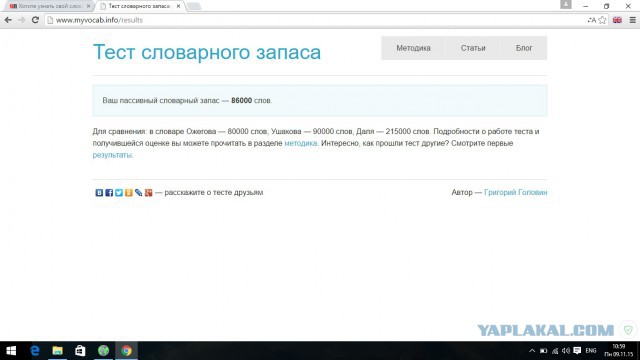Go to the Блог page
The image size is (640, 360).
[x=524, y=48]
